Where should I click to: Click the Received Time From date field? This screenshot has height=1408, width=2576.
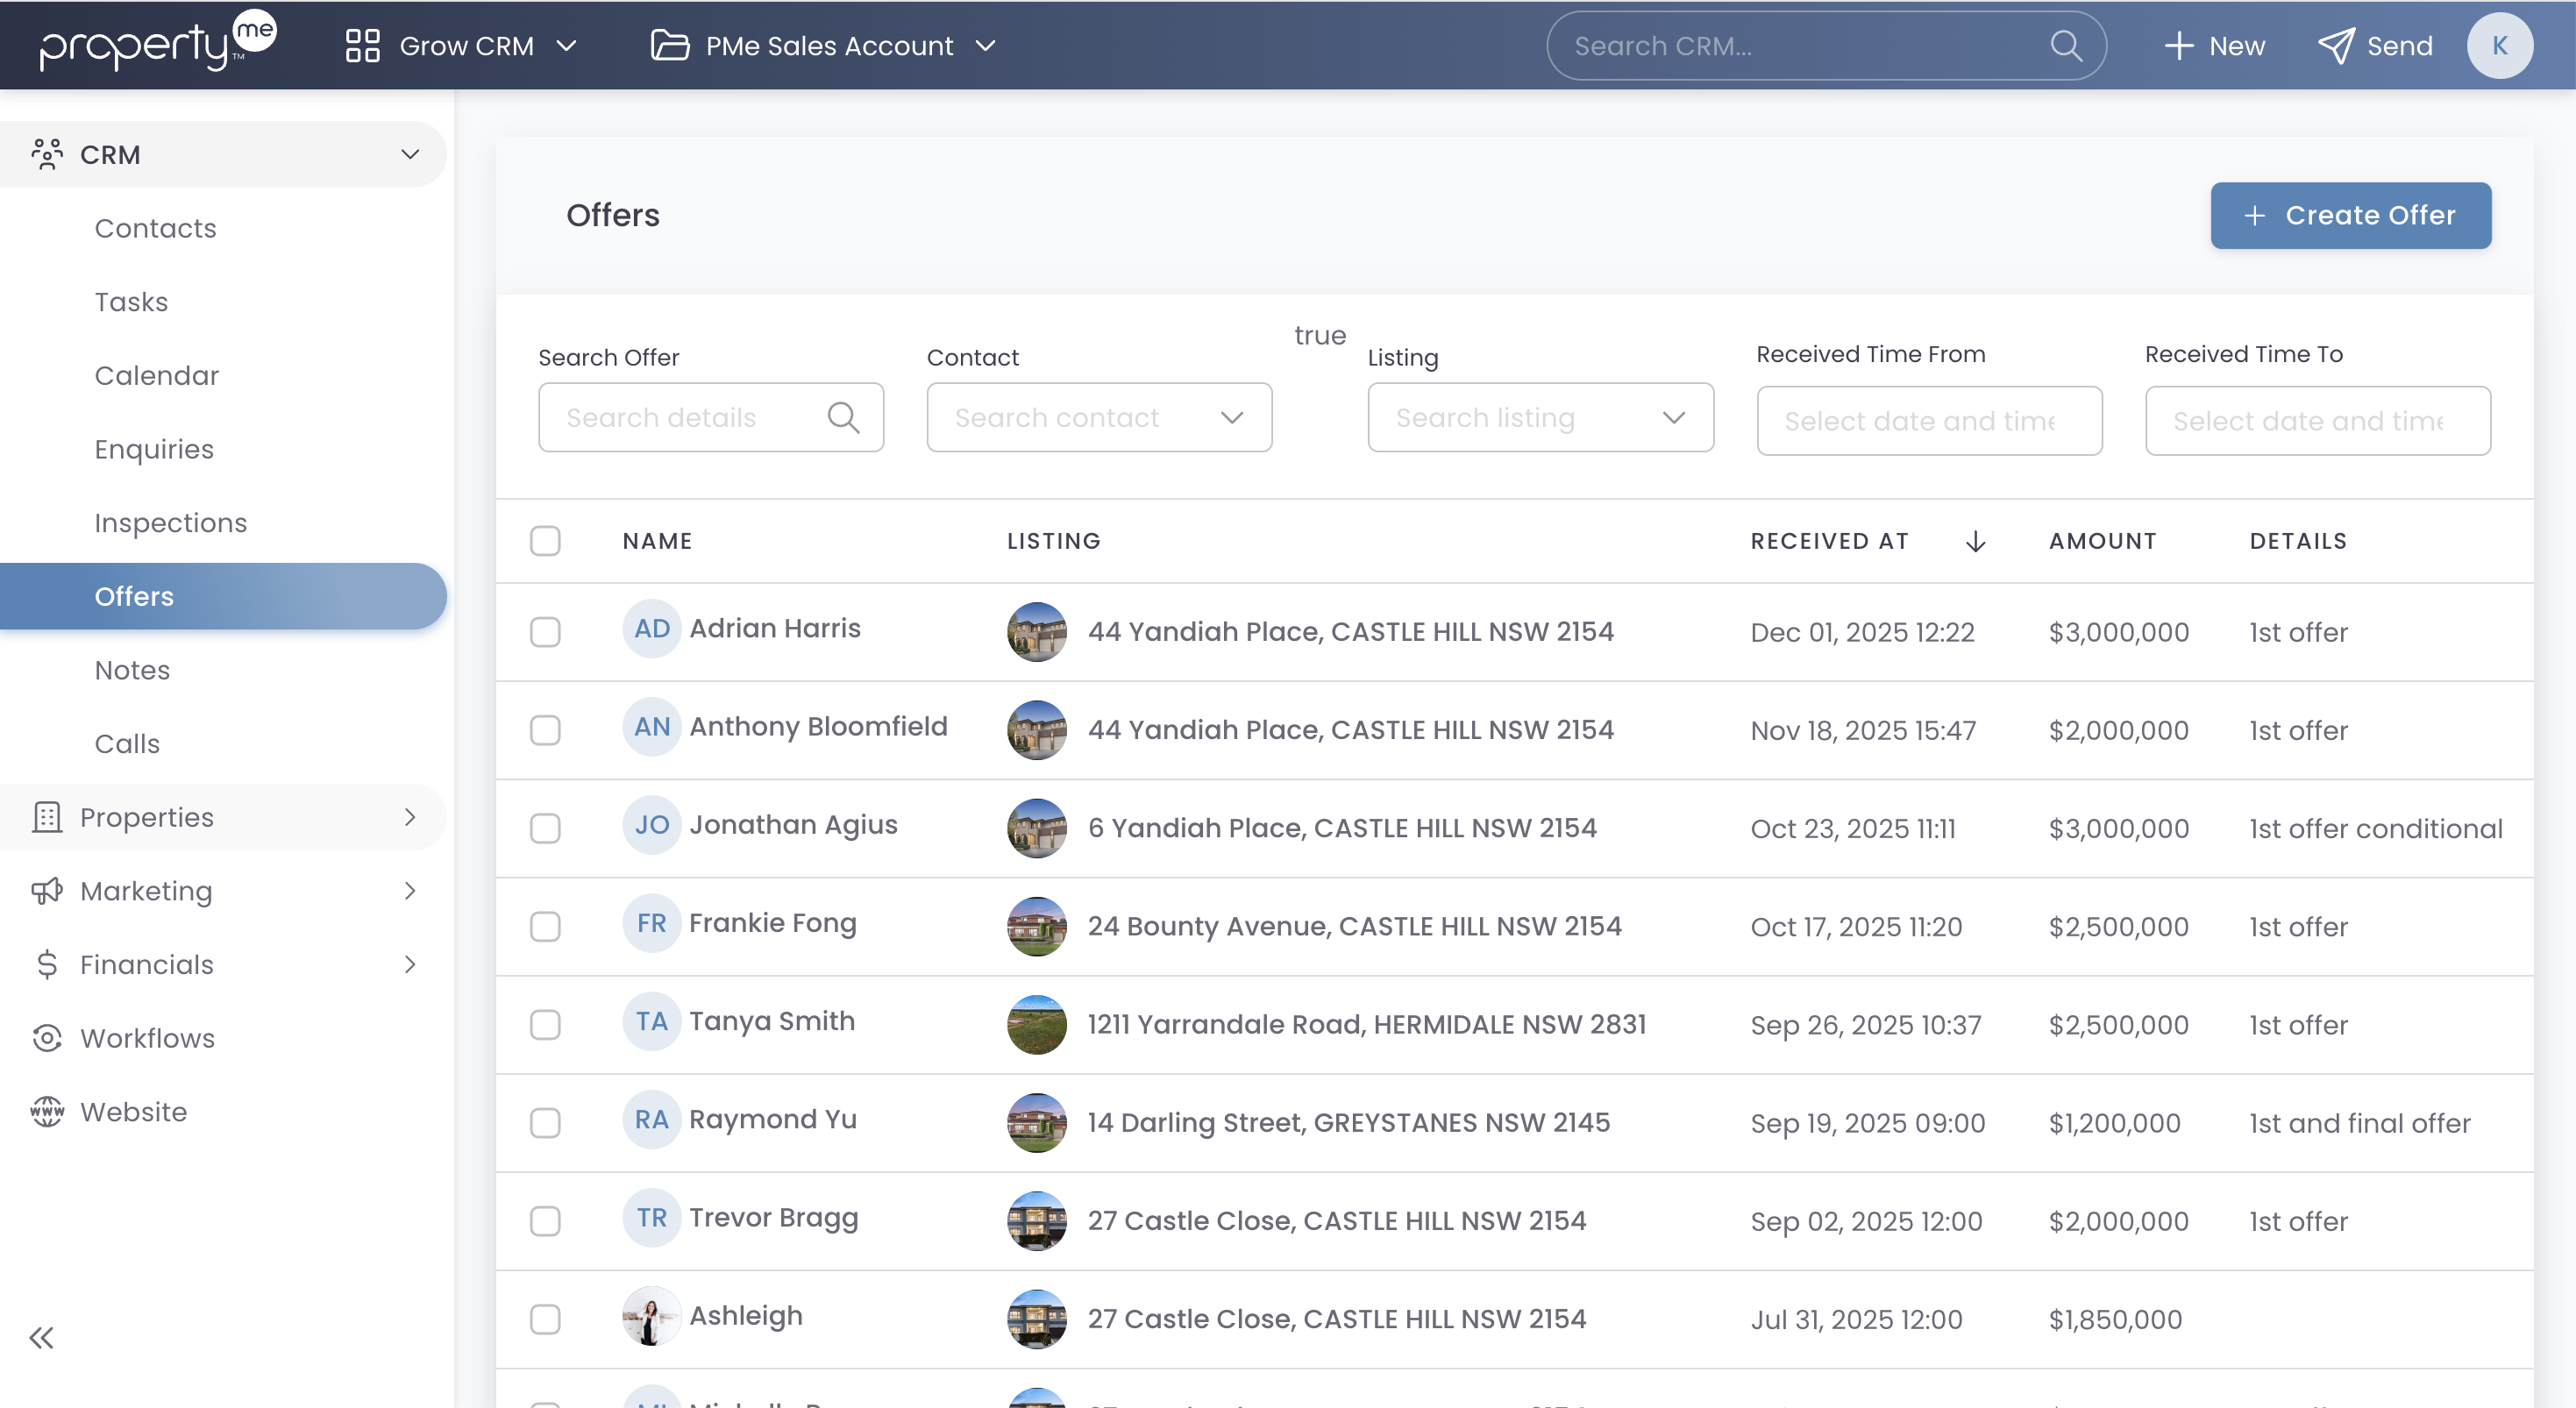point(1928,421)
